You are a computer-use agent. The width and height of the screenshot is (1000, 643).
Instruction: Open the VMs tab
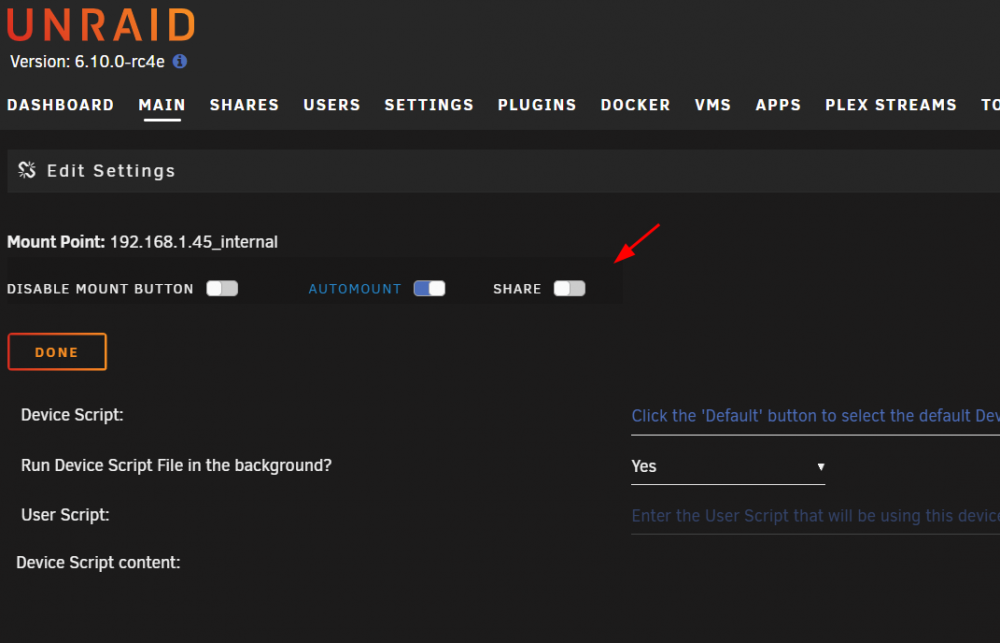(x=713, y=105)
